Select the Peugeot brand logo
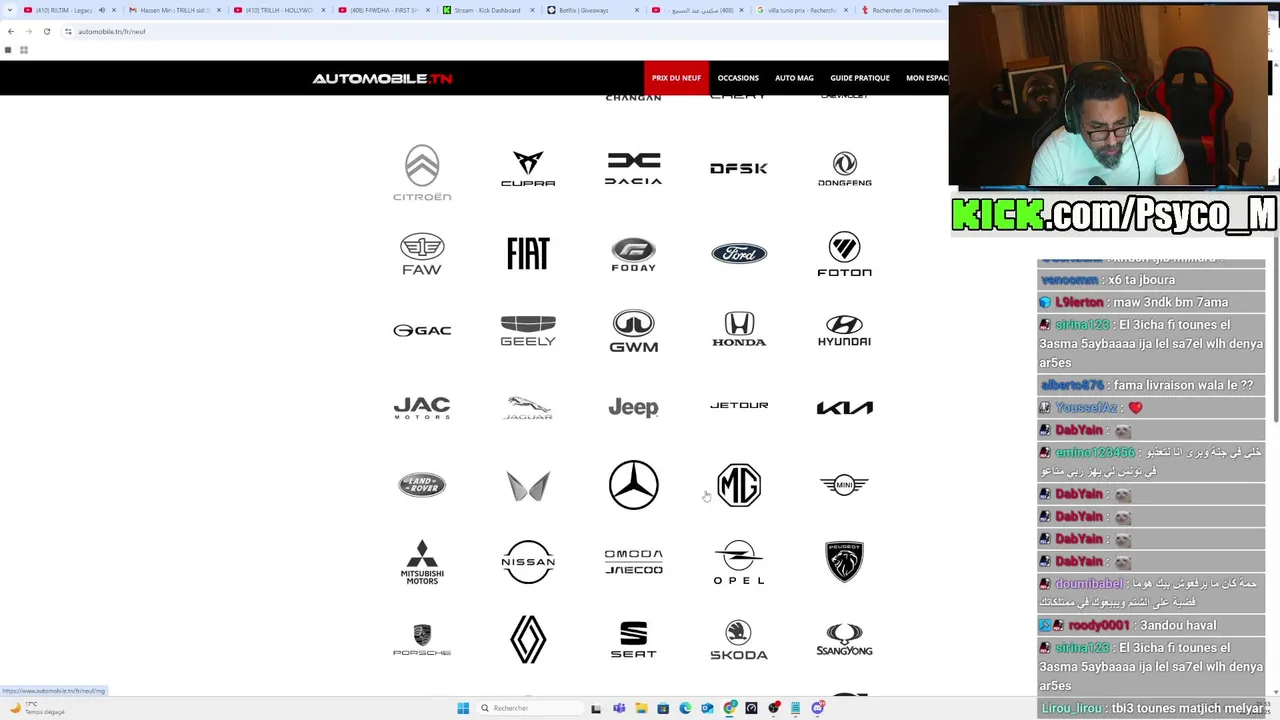The width and height of the screenshot is (1280, 720). pyautogui.click(x=845, y=562)
